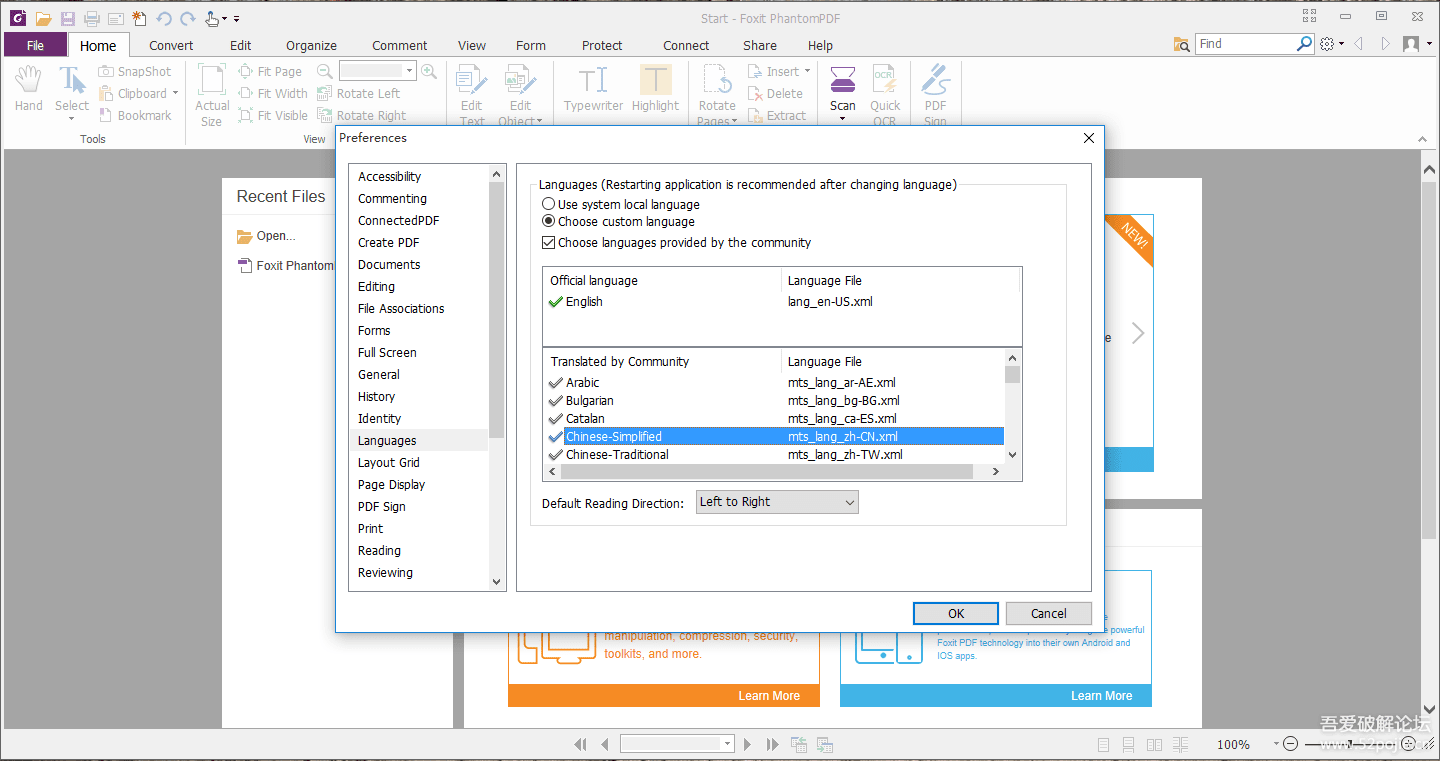The width and height of the screenshot is (1440, 761).
Task: Click the Undo arrow icon
Action: (x=164, y=18)
